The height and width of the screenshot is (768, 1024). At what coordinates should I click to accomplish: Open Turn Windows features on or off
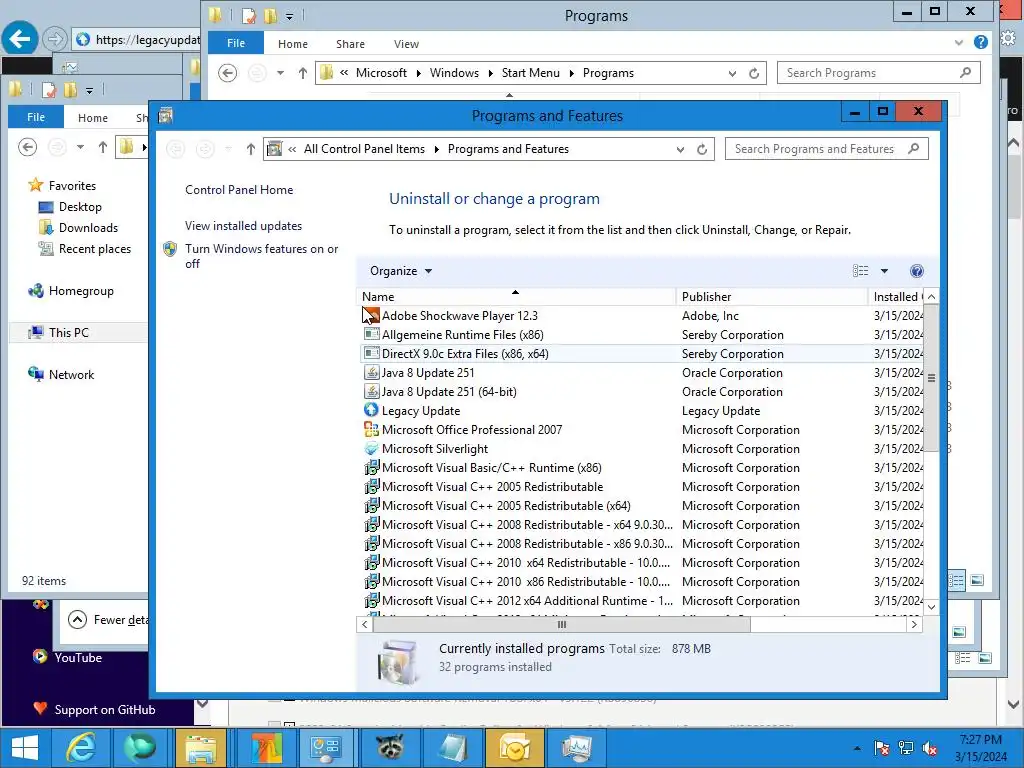[261, 256]
